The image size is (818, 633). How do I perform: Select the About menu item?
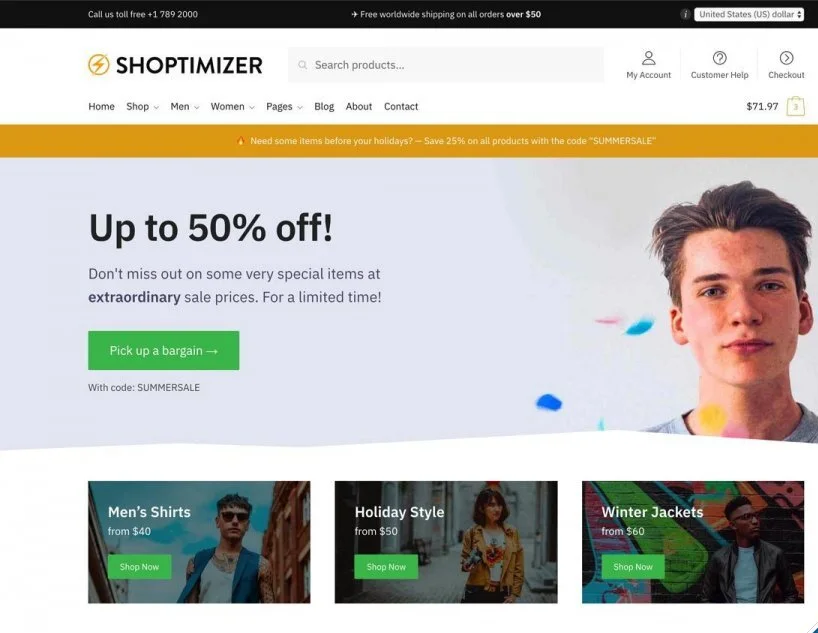point(359,106)
